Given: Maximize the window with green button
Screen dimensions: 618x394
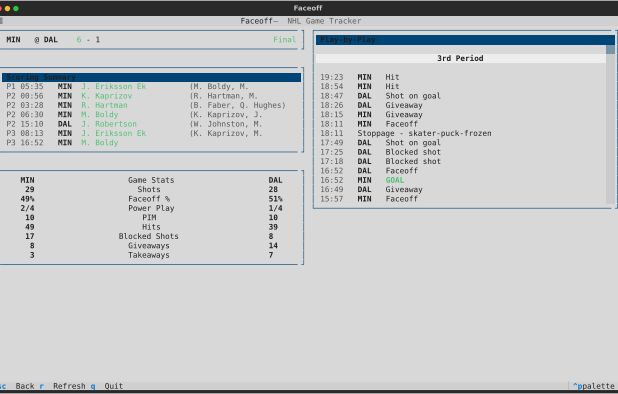Looking at the screenshot, I should click(x=16, y=8).
